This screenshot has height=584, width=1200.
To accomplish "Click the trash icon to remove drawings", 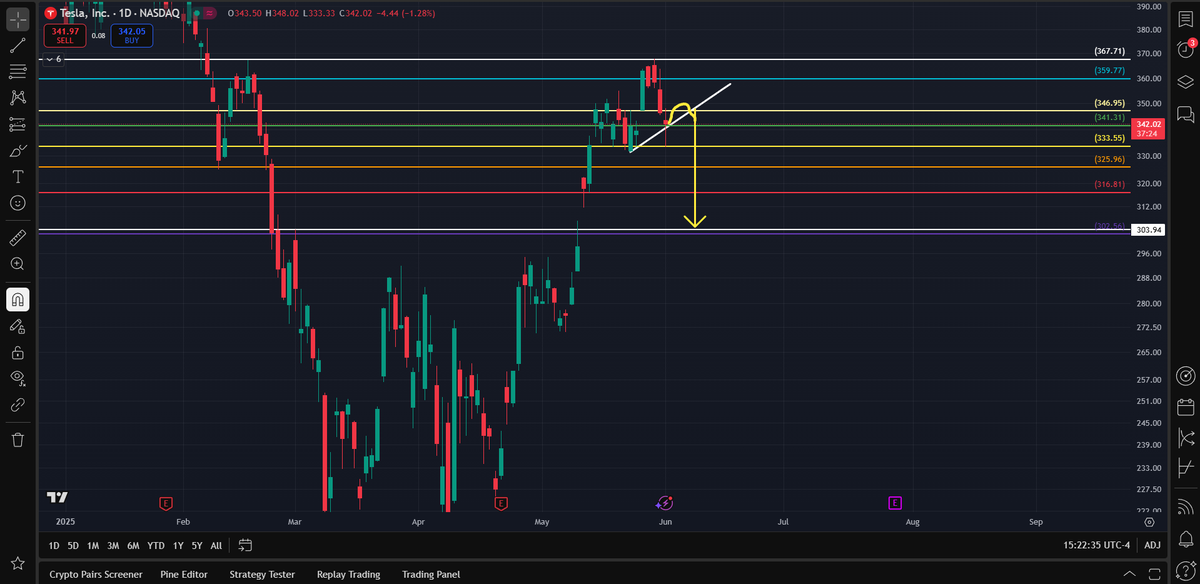I will tap(18, 439).
